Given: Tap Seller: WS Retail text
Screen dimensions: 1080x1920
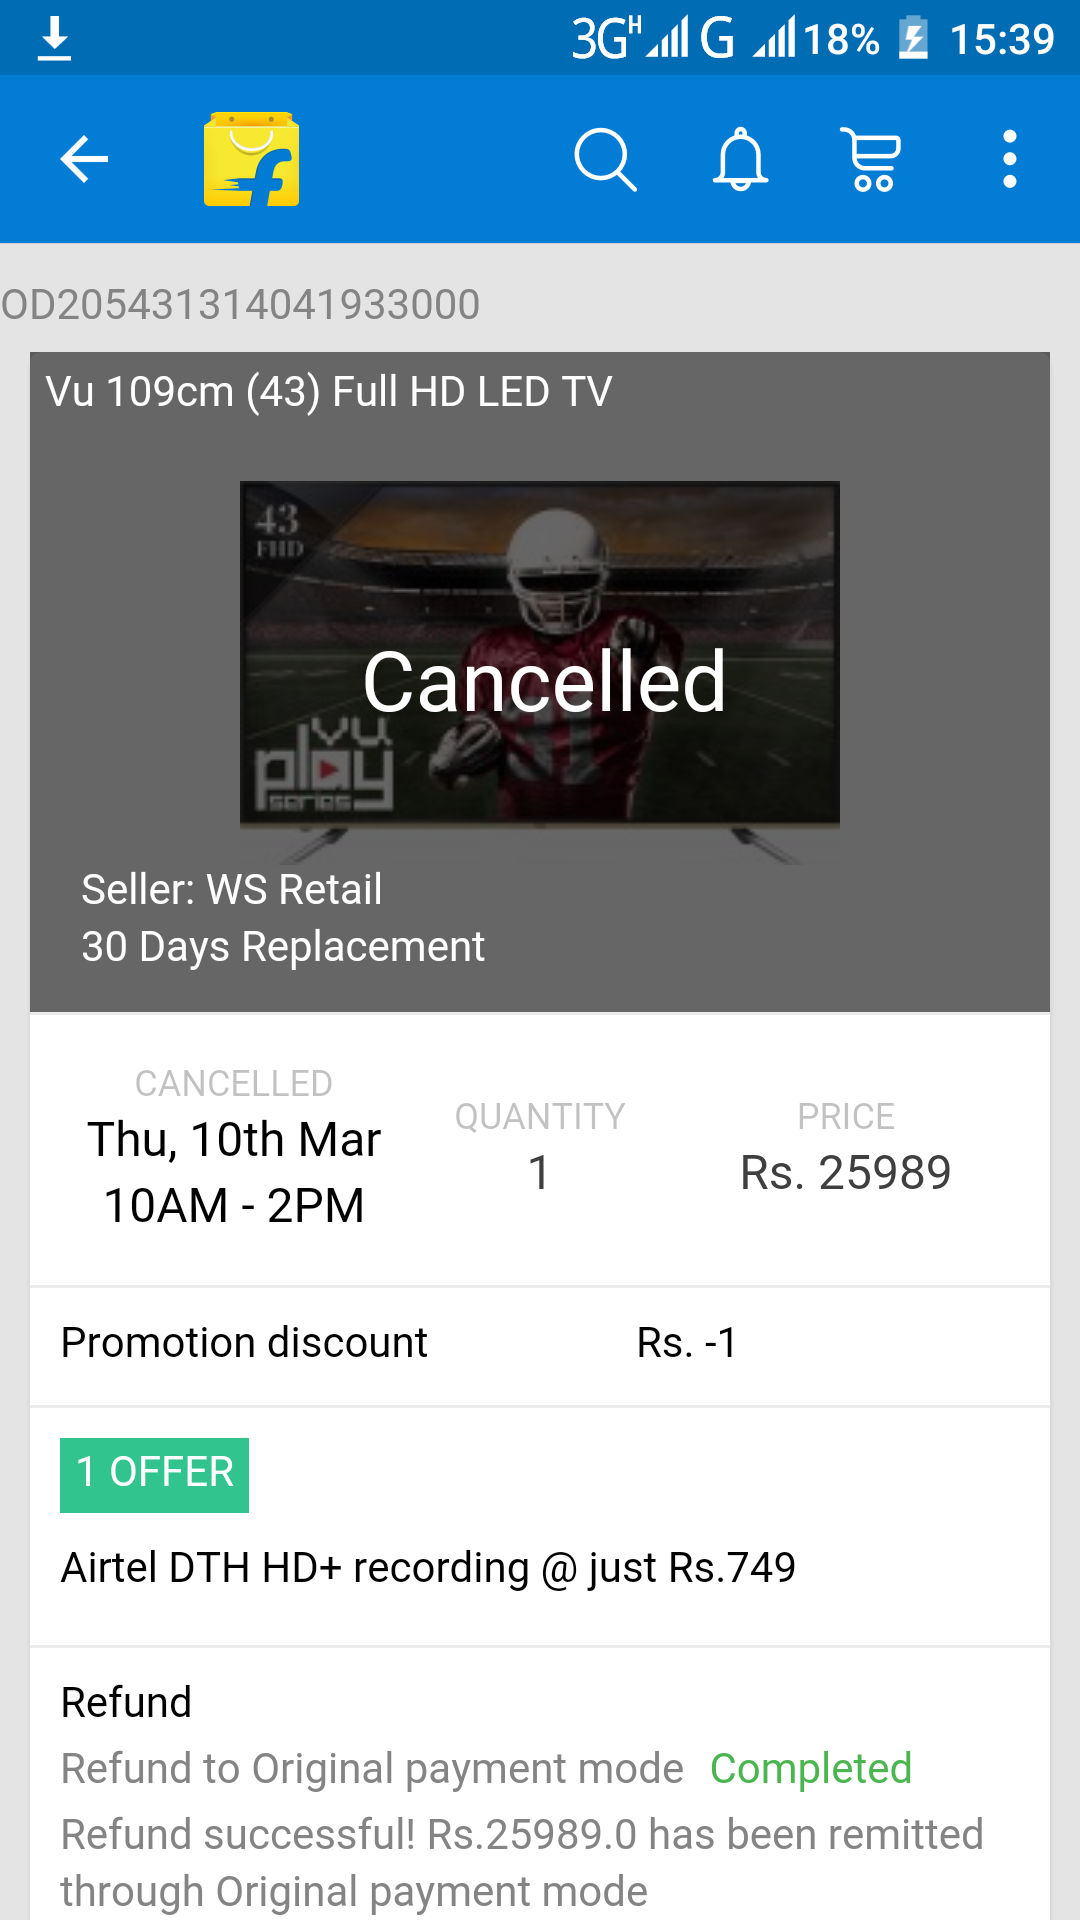Looking at the screenshot, I should pos(231,889).
